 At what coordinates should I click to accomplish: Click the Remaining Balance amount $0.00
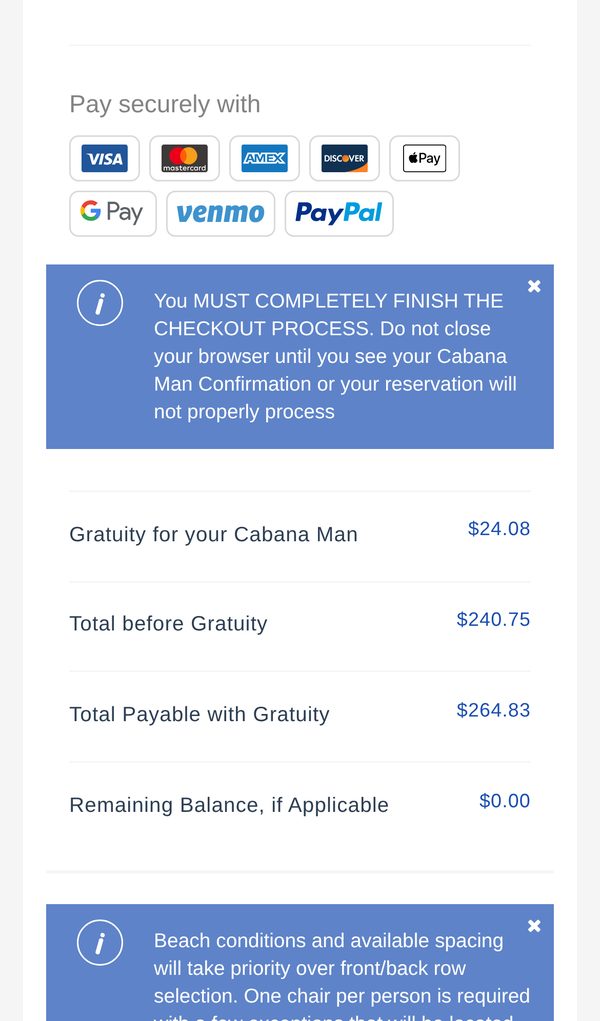click(x=505, y=800)
